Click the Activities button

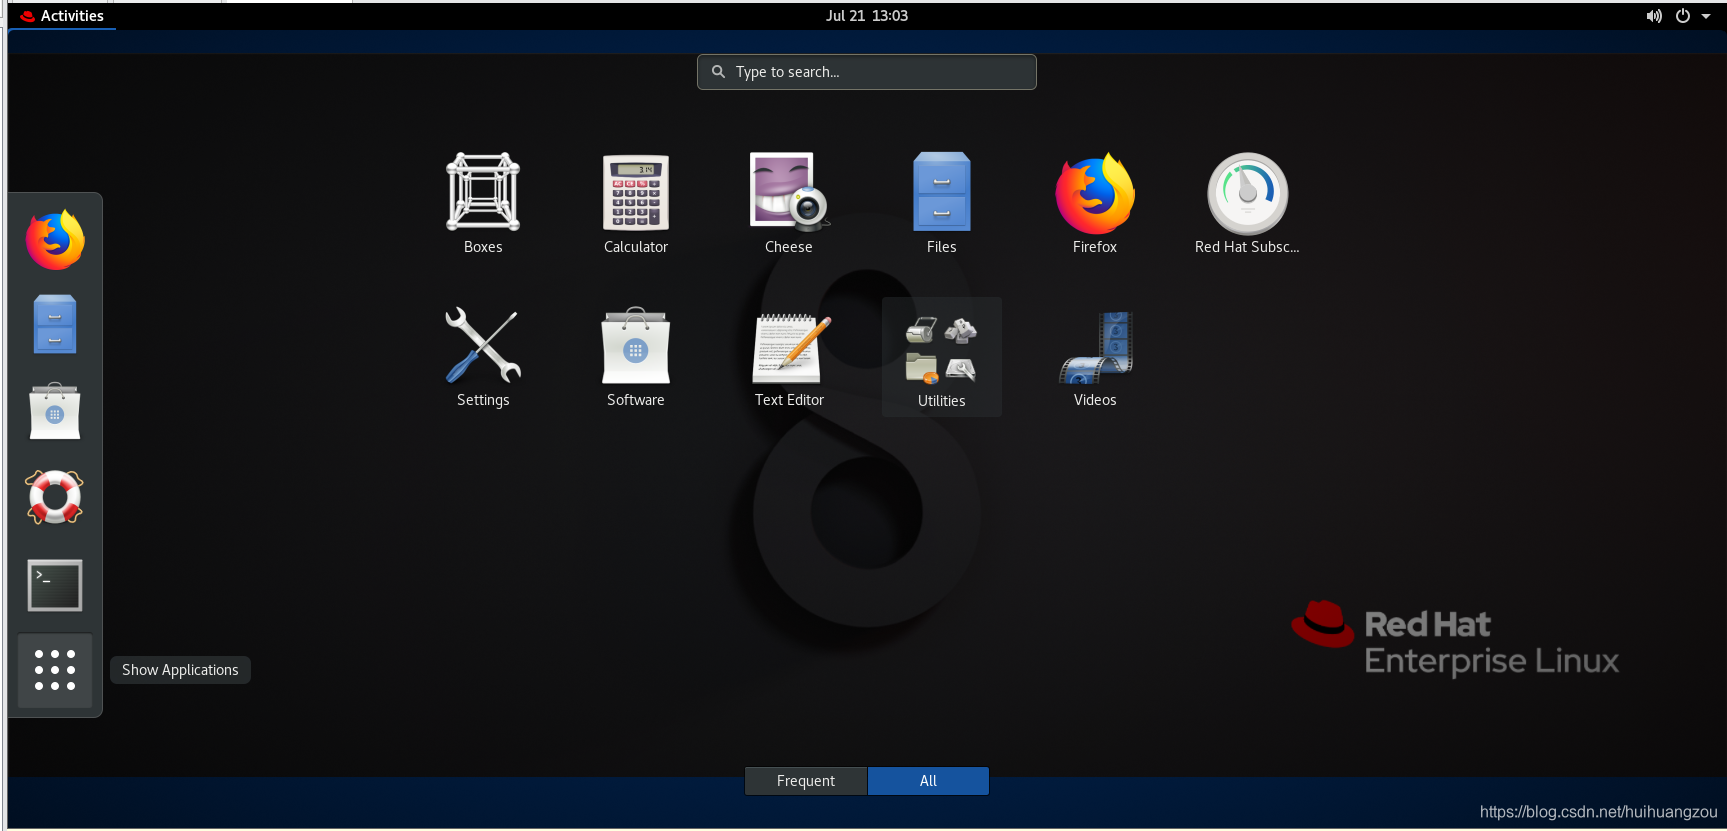coord(62,16)
